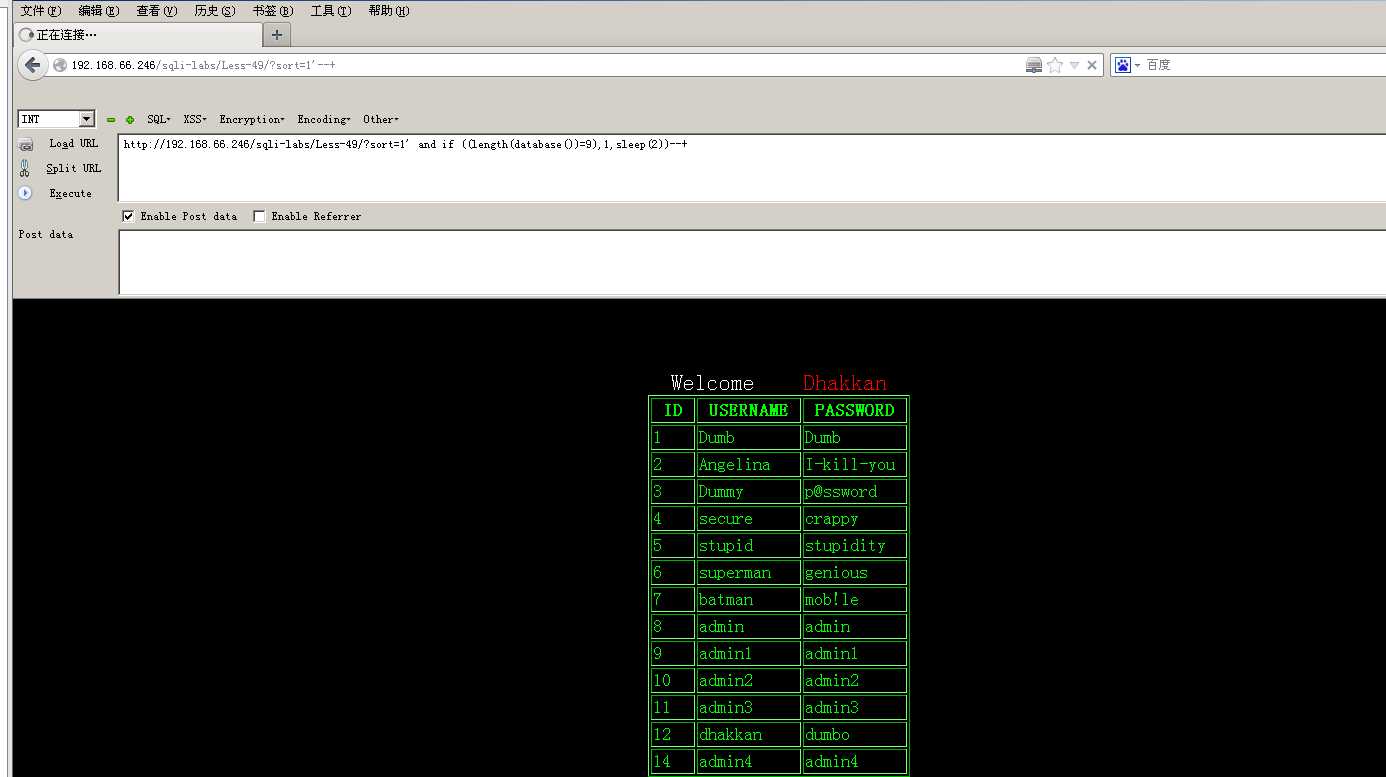The height and width of the screenshot is (777, 1386).
Task: Open the 工具 (Tools) menu
Action: [331, 11]
